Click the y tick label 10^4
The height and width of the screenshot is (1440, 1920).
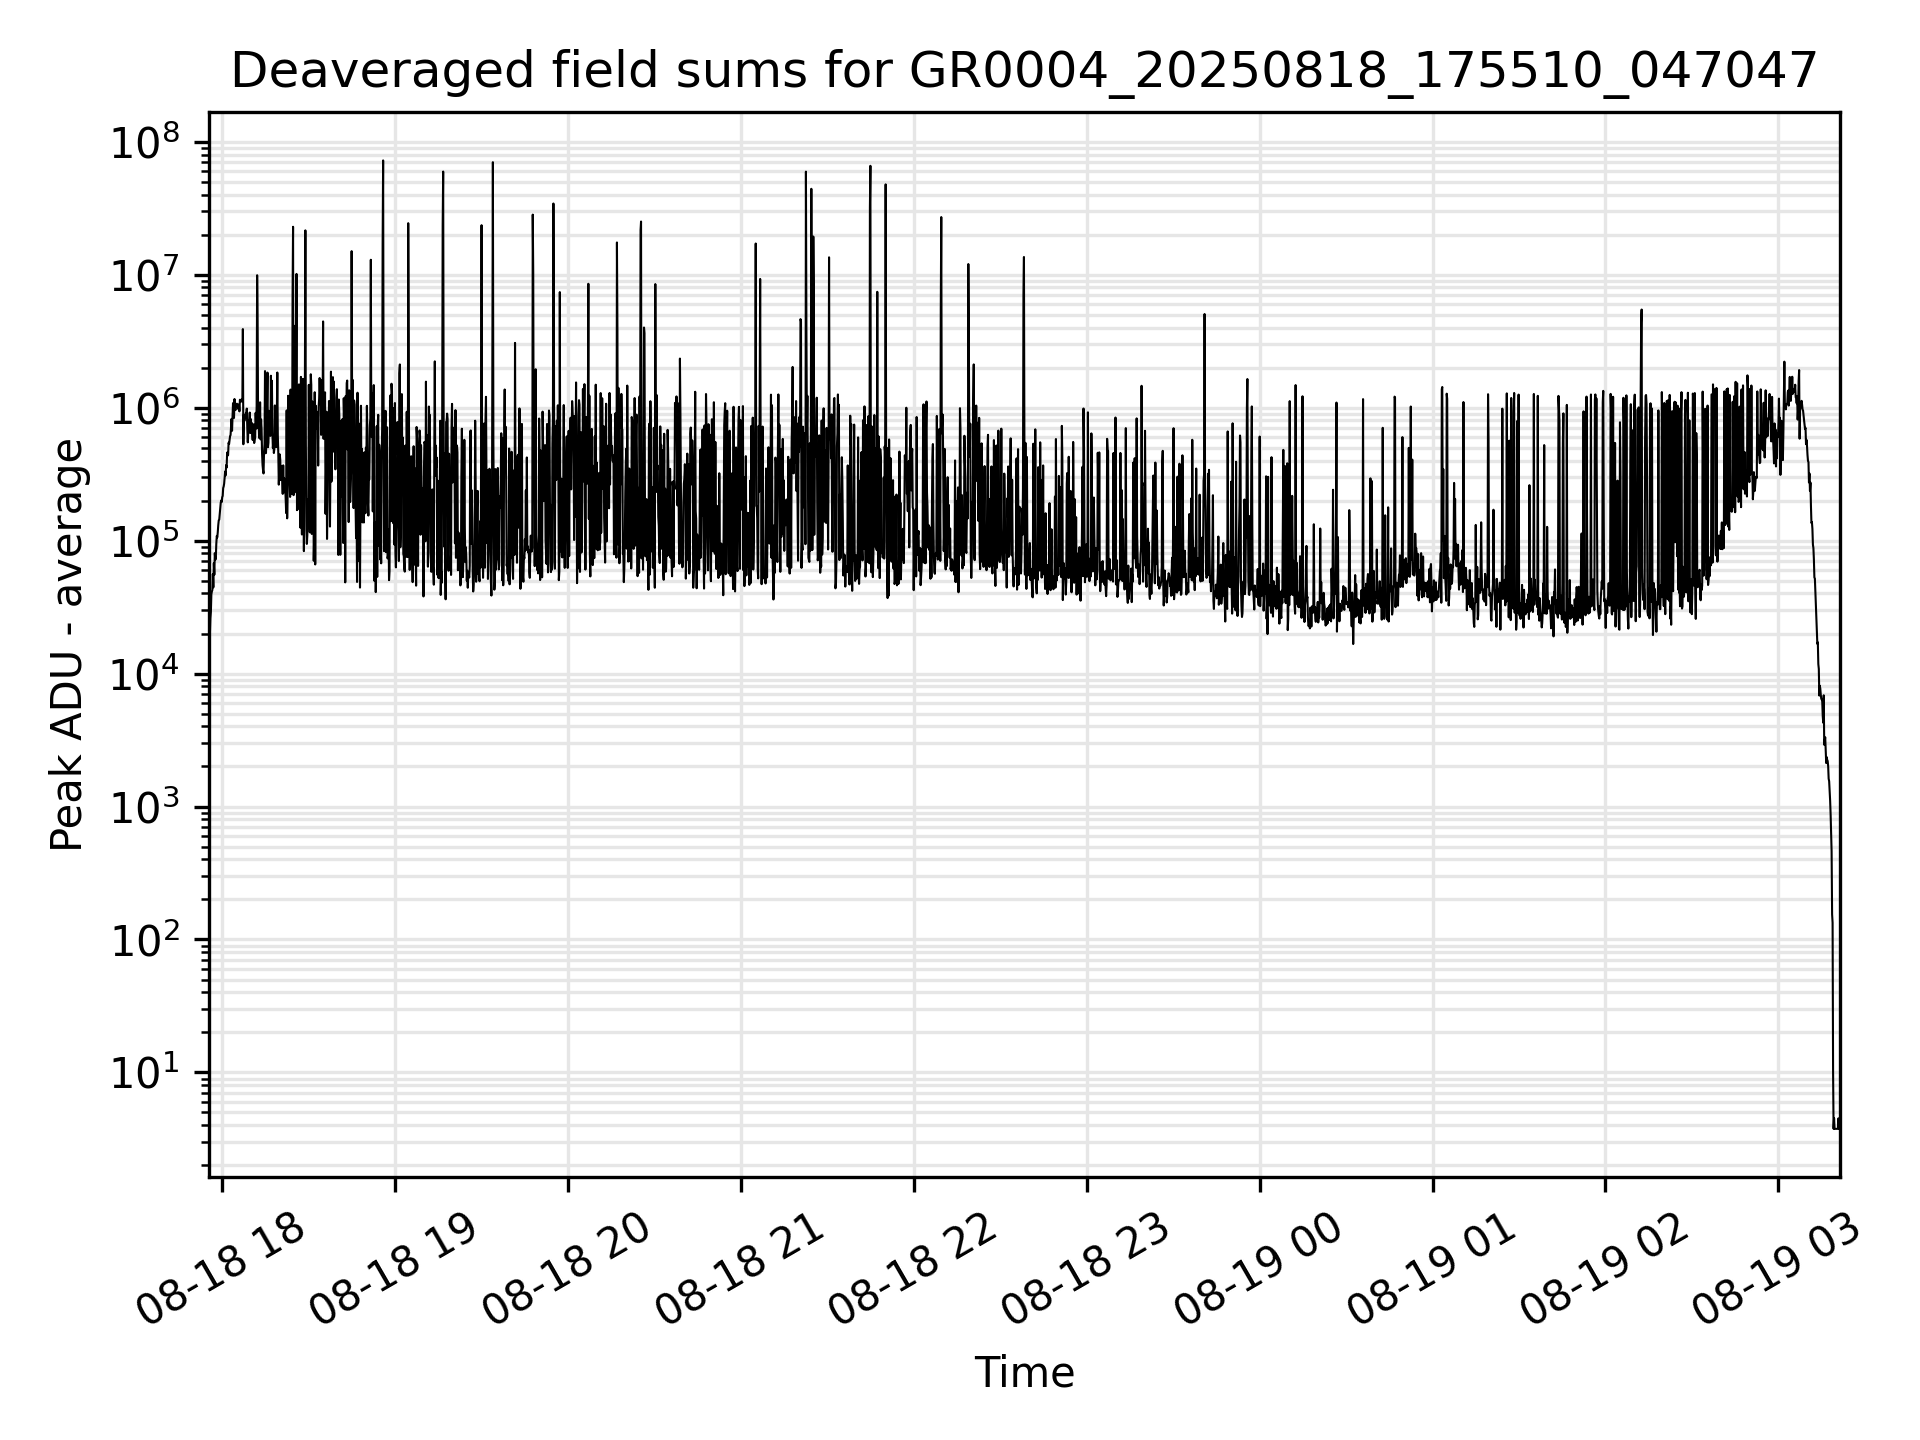(146, 675)
